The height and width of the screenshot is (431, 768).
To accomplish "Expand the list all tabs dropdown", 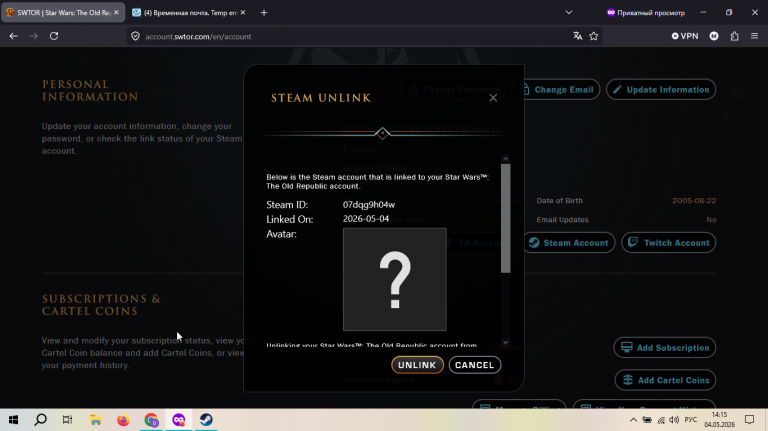I will point(569,13).
